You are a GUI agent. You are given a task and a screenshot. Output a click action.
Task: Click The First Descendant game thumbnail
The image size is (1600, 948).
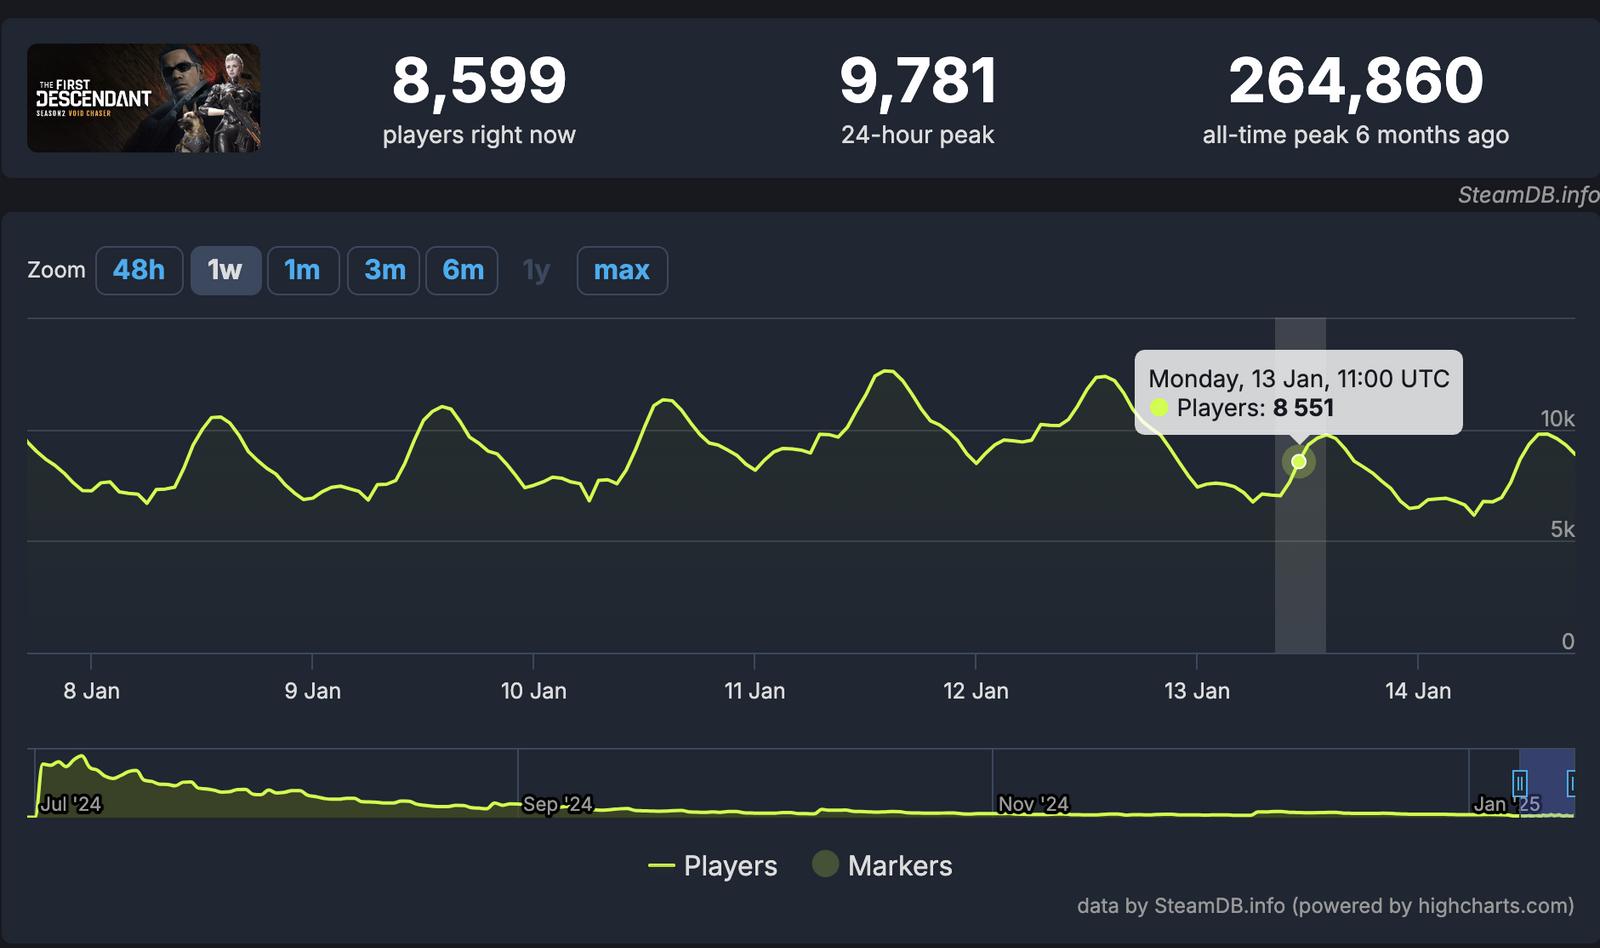tap(143, 98)
